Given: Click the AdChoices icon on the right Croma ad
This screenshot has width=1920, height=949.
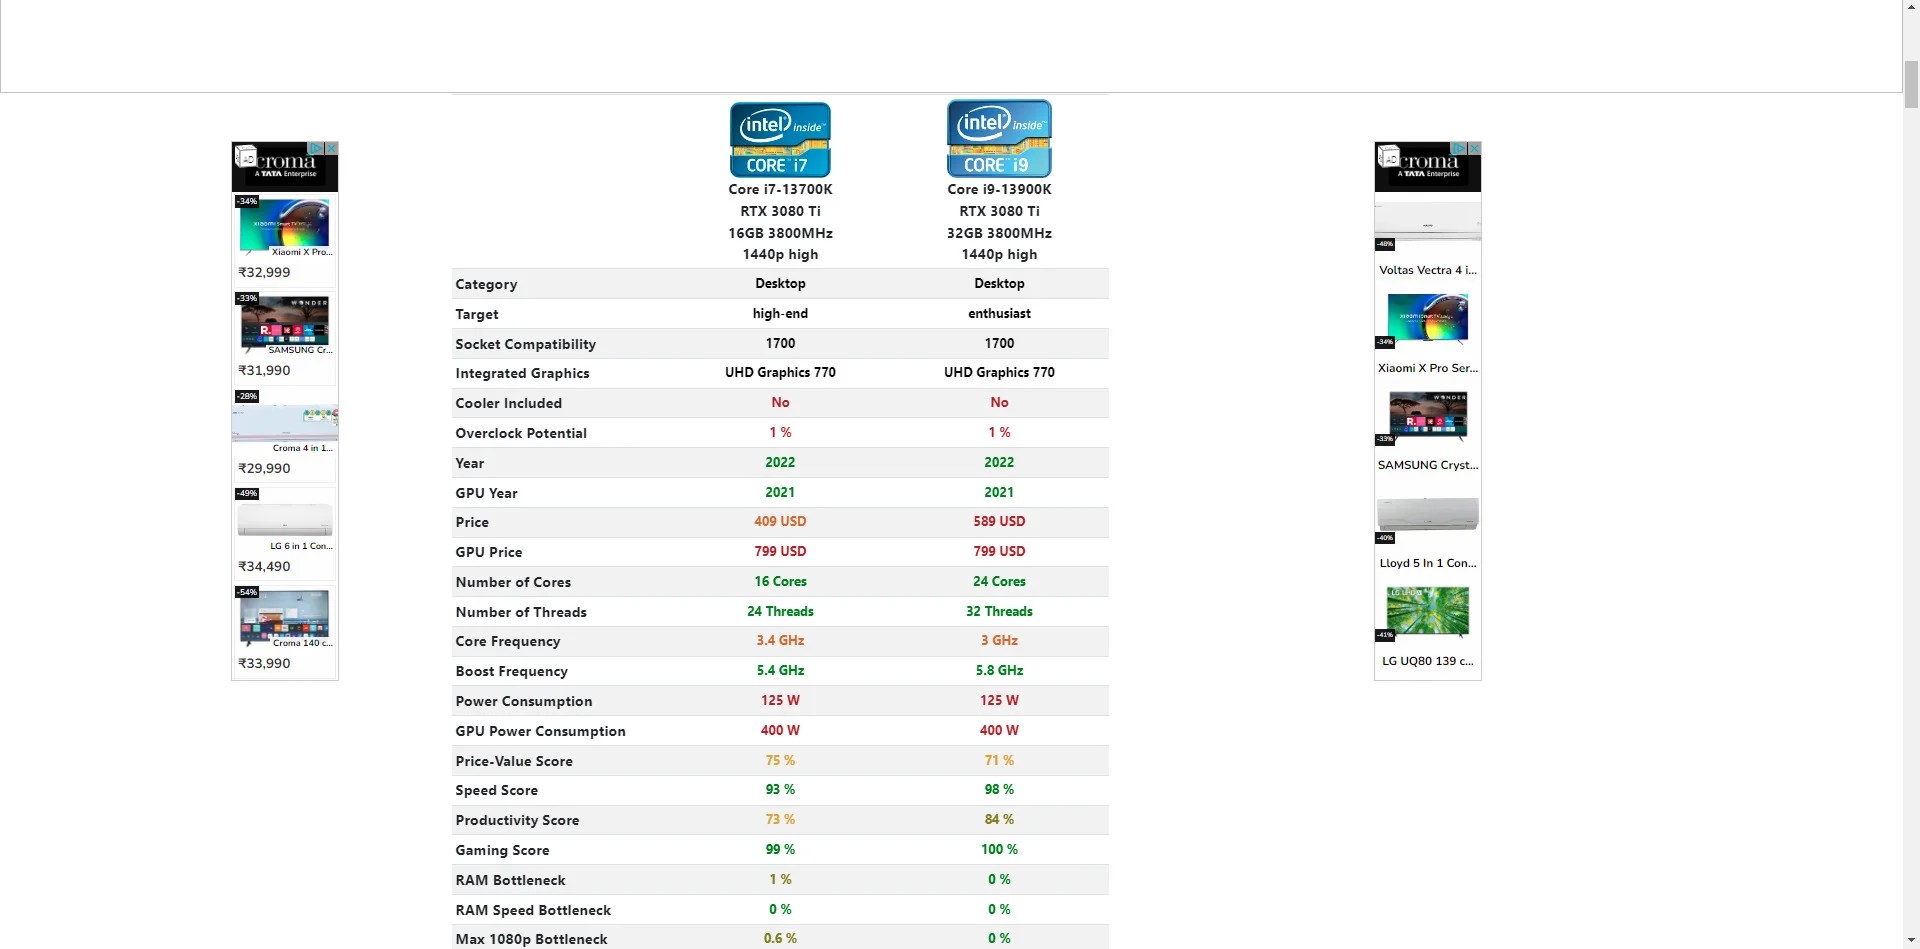Looking at the screenshot, I should [x=1460, y=148].
